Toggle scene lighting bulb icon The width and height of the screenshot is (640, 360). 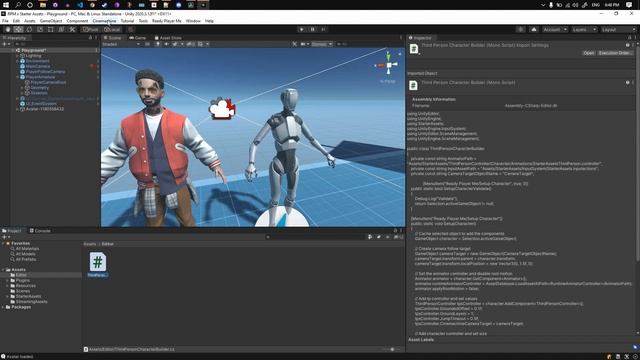pos(158,44)
